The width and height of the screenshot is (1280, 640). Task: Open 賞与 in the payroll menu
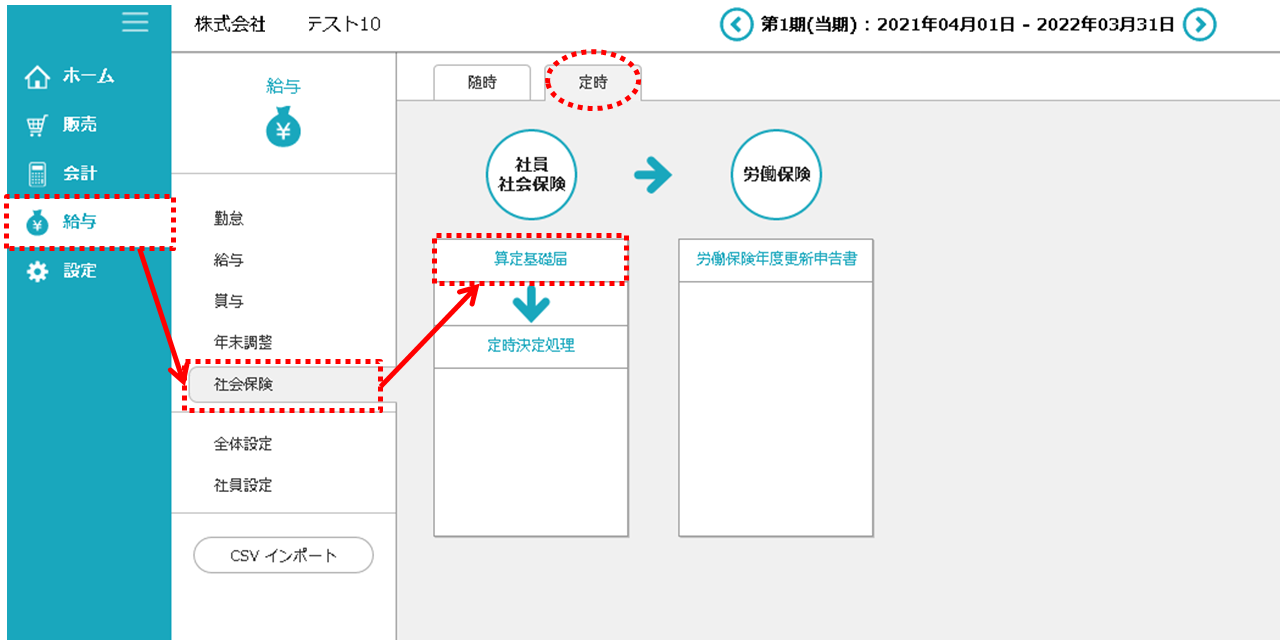229,301
